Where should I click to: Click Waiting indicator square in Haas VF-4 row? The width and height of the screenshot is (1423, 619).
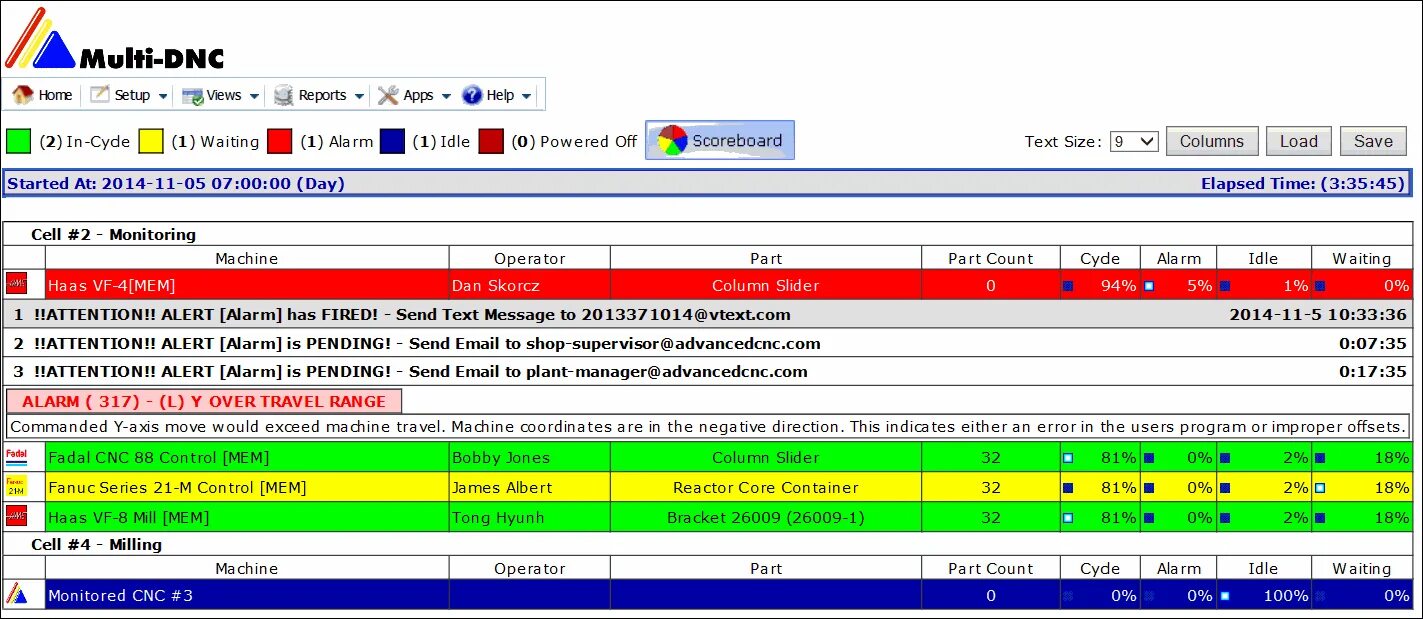[x=1320, y=286]
